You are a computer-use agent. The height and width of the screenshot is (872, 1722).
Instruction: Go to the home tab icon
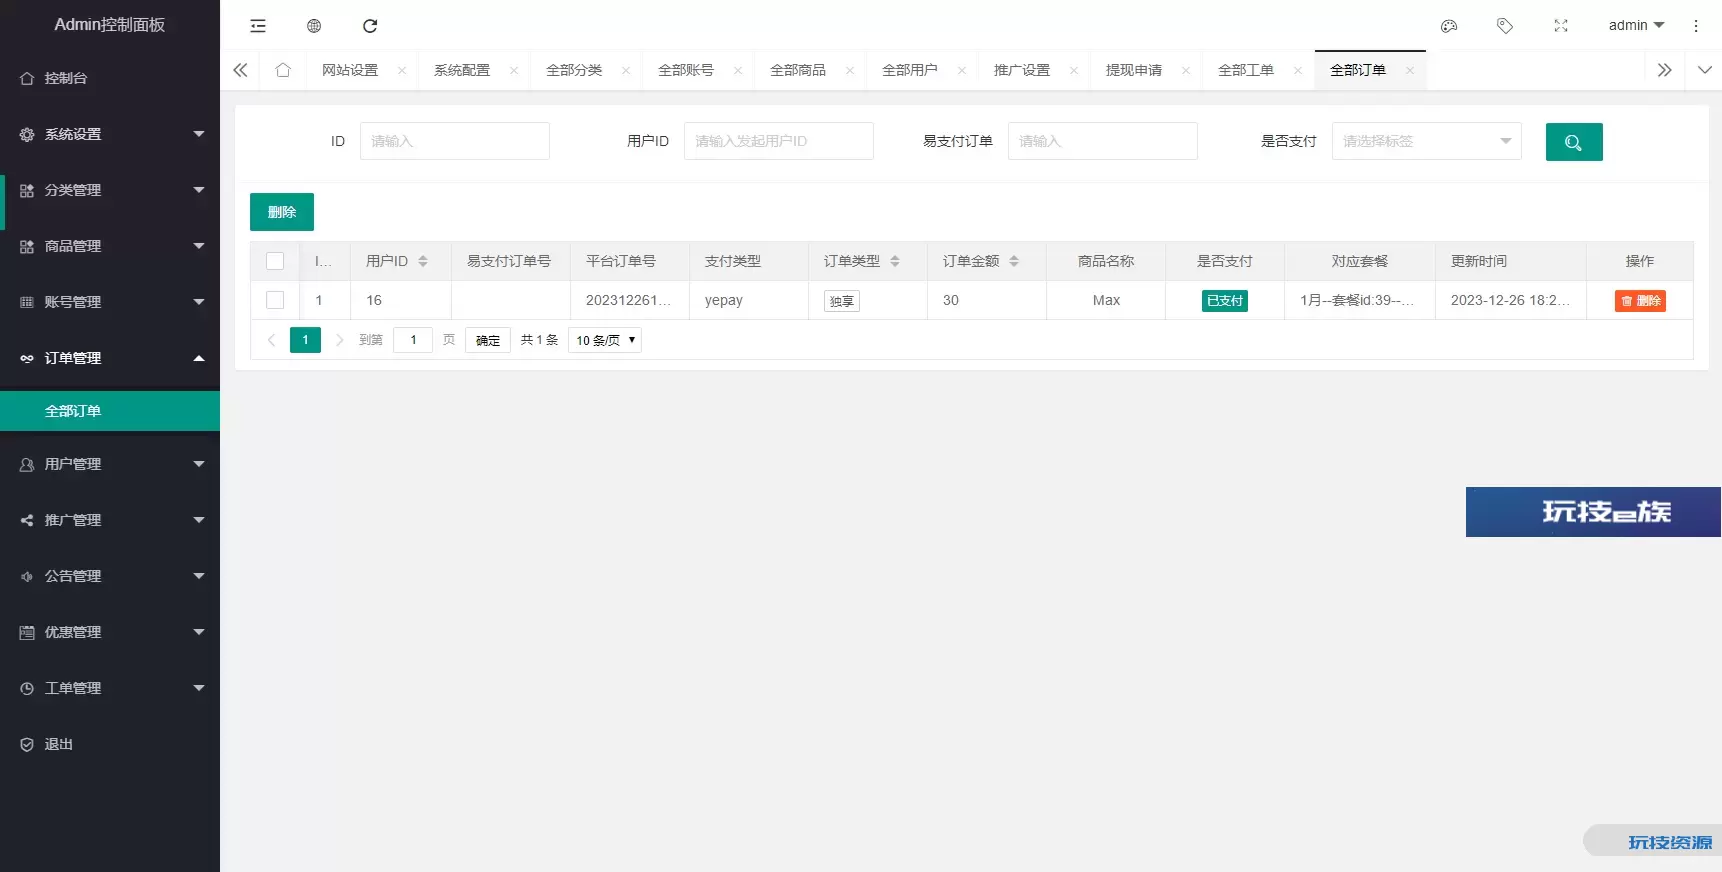tap(283, 70)
